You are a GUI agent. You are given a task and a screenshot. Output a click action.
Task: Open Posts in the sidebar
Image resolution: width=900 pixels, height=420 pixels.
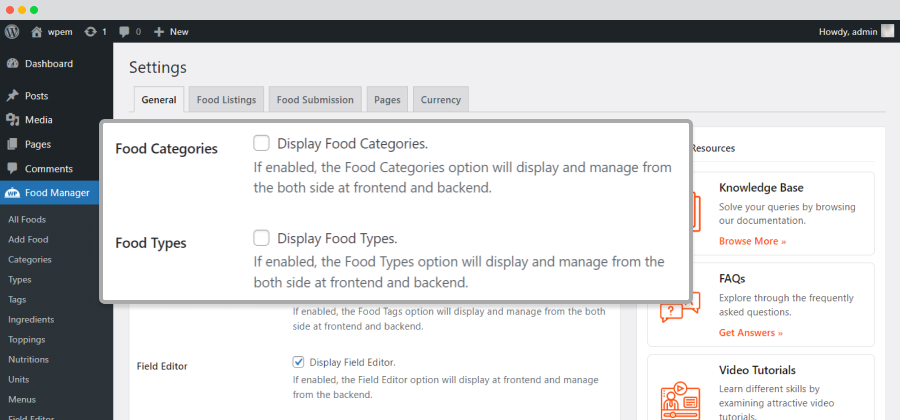[x=37, y=96]
